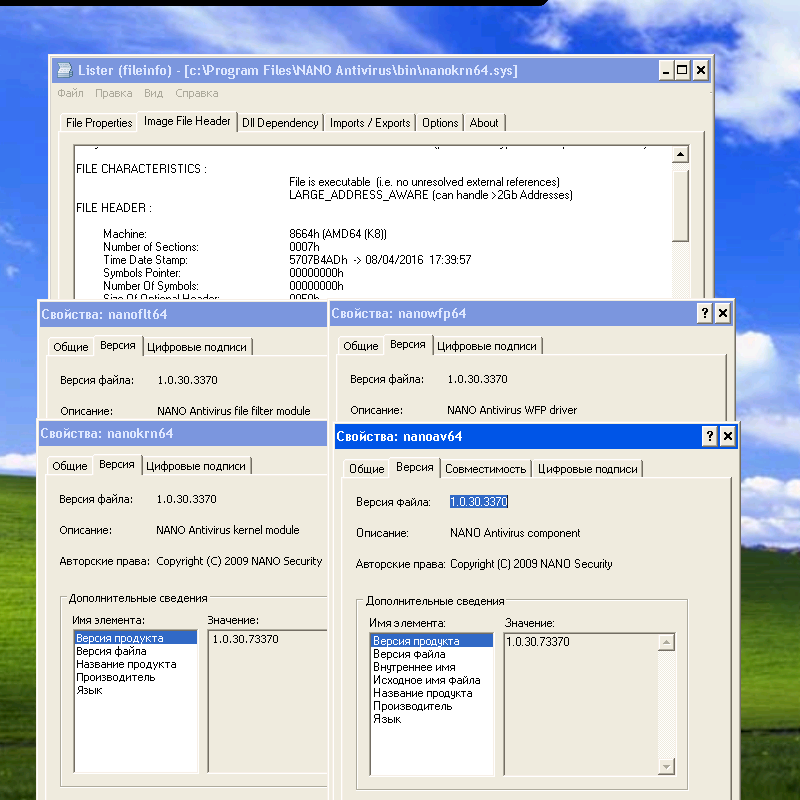Viewport: 800px width, 800px height.
Task: Switch to the Dll Dependency tab
Action: coord(281,123)
